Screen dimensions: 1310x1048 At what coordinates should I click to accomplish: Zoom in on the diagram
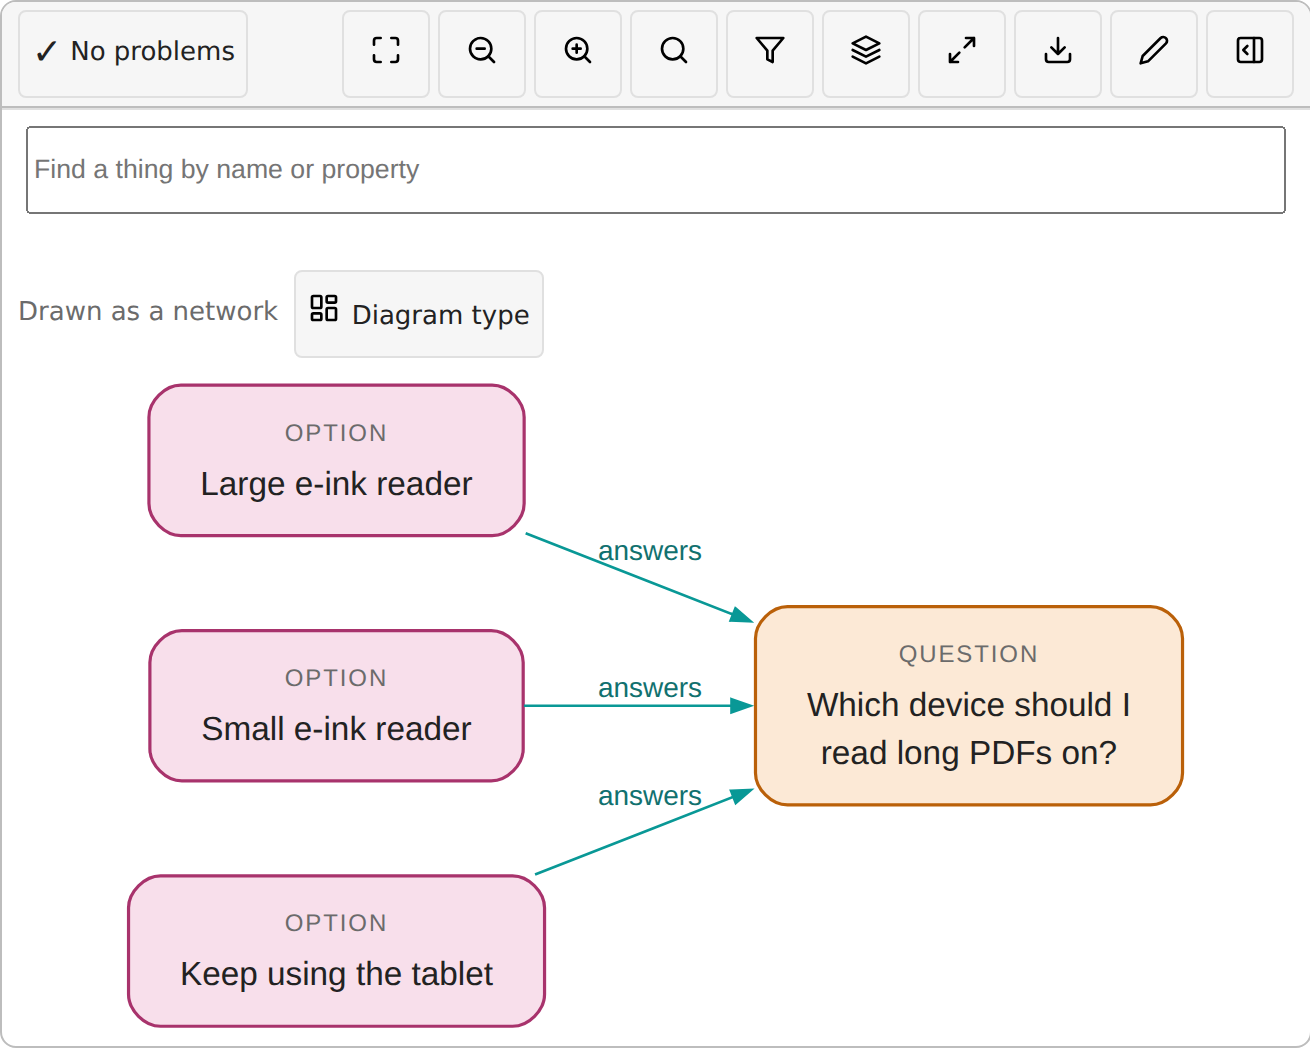pos(578,54)
